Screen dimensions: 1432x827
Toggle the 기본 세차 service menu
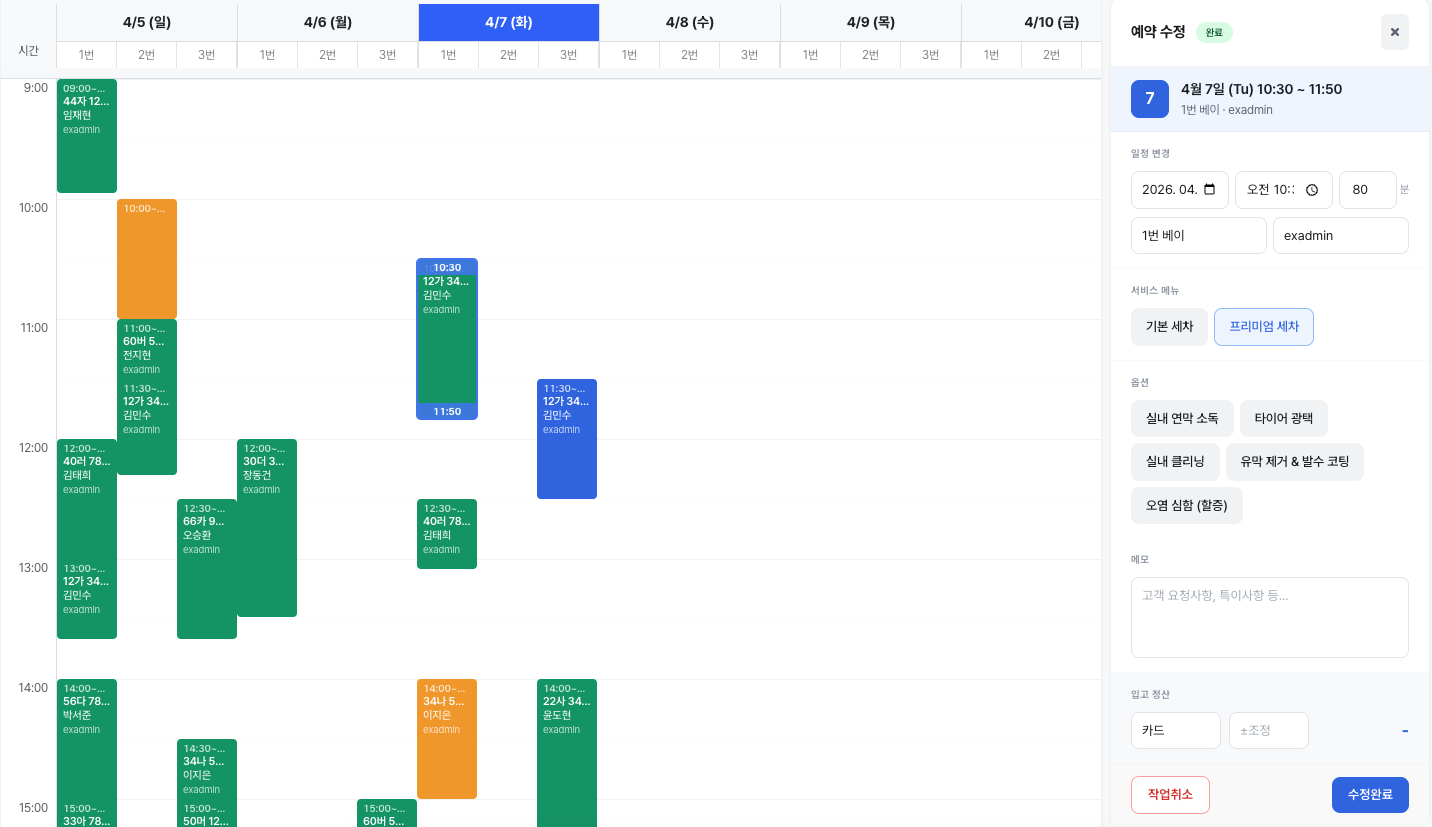[1169, 327]
